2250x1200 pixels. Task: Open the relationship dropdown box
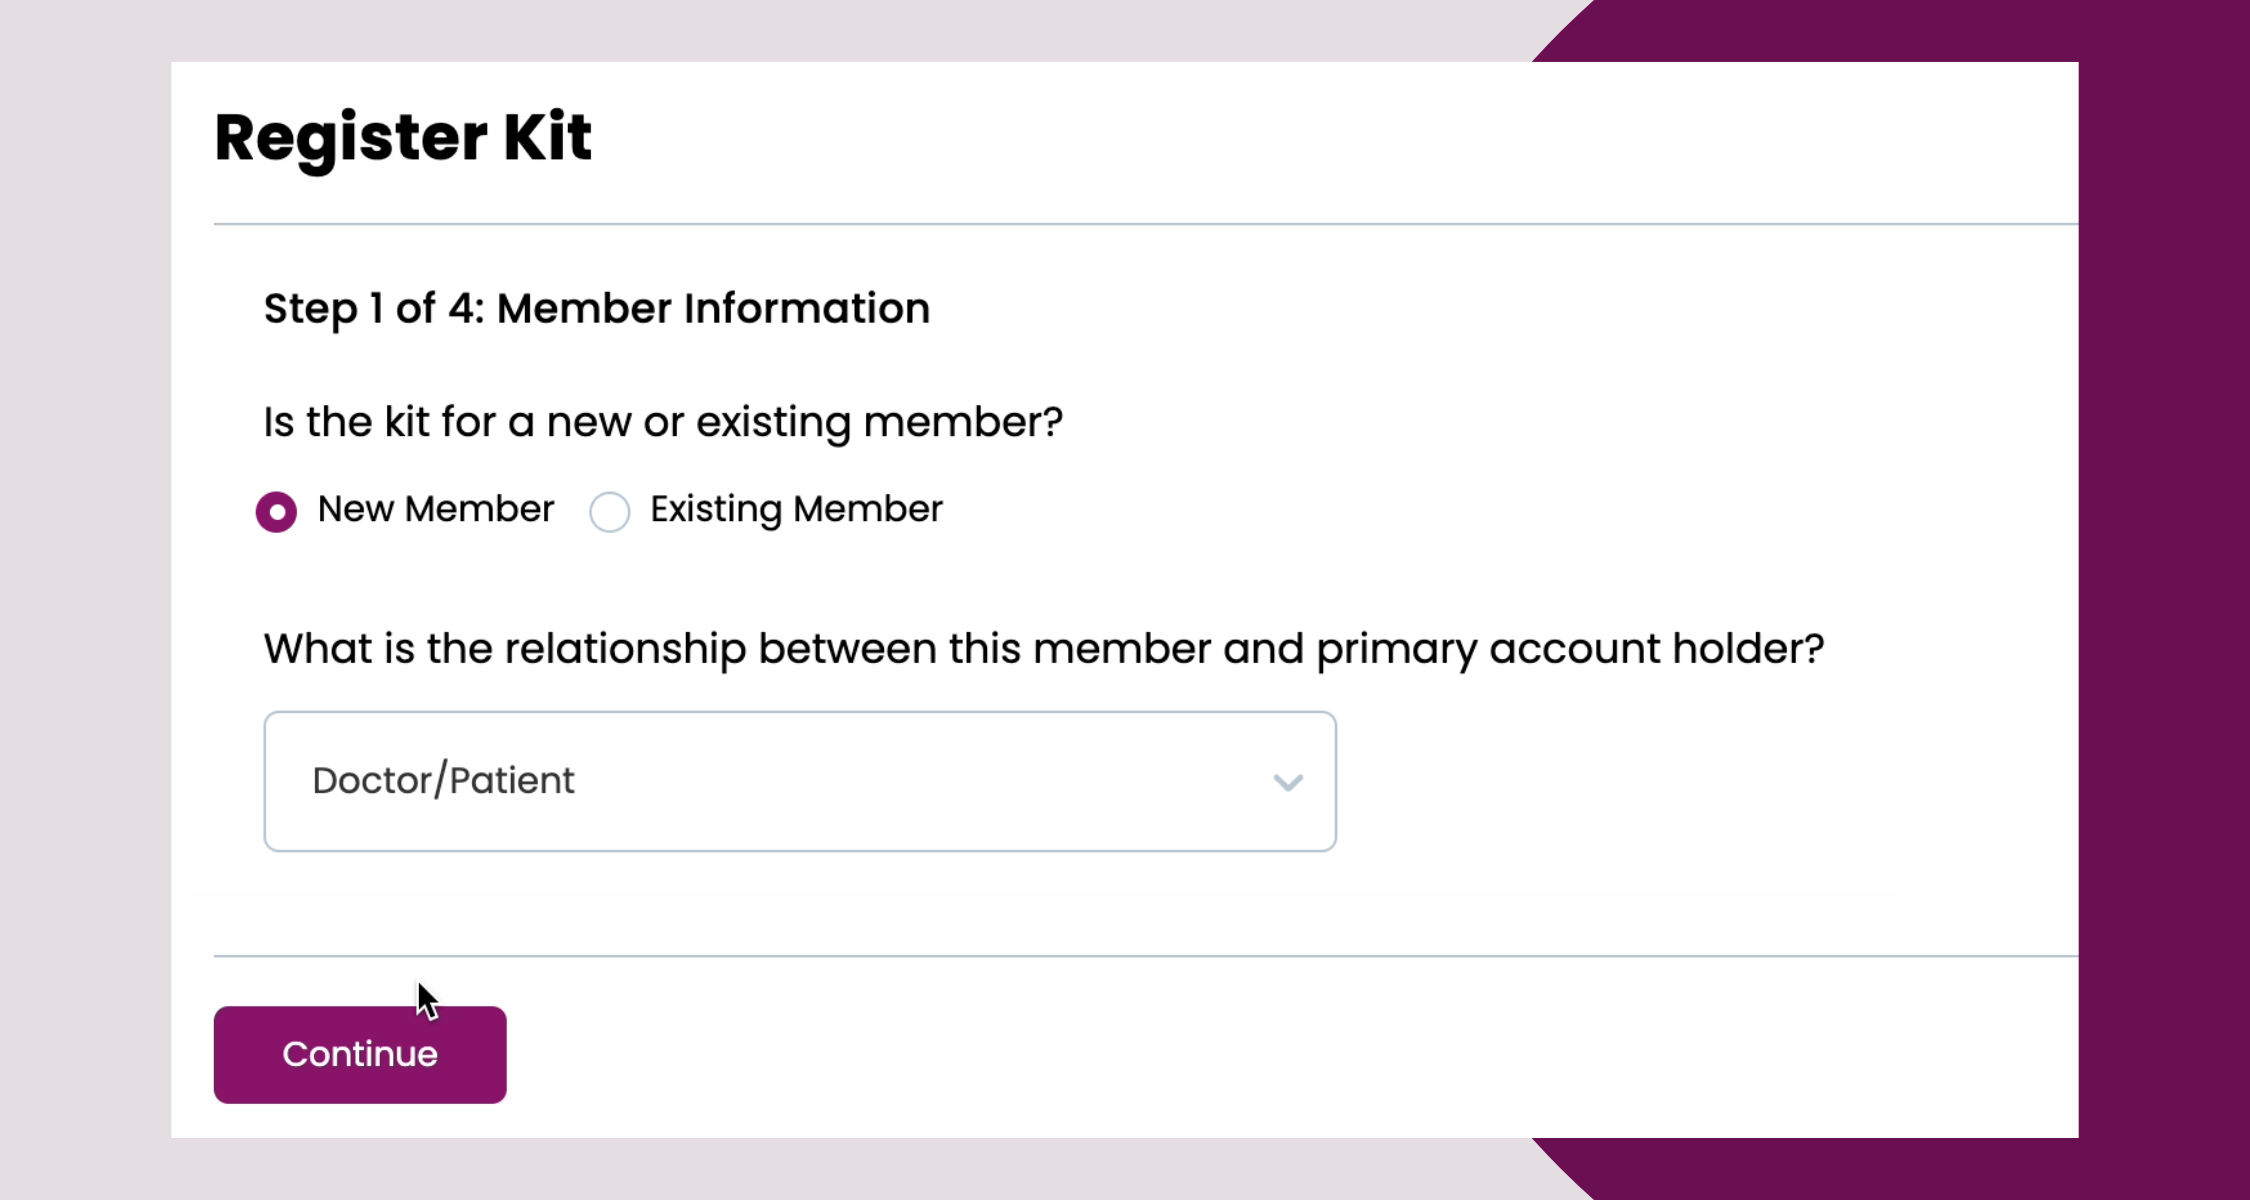coord(799,781)
